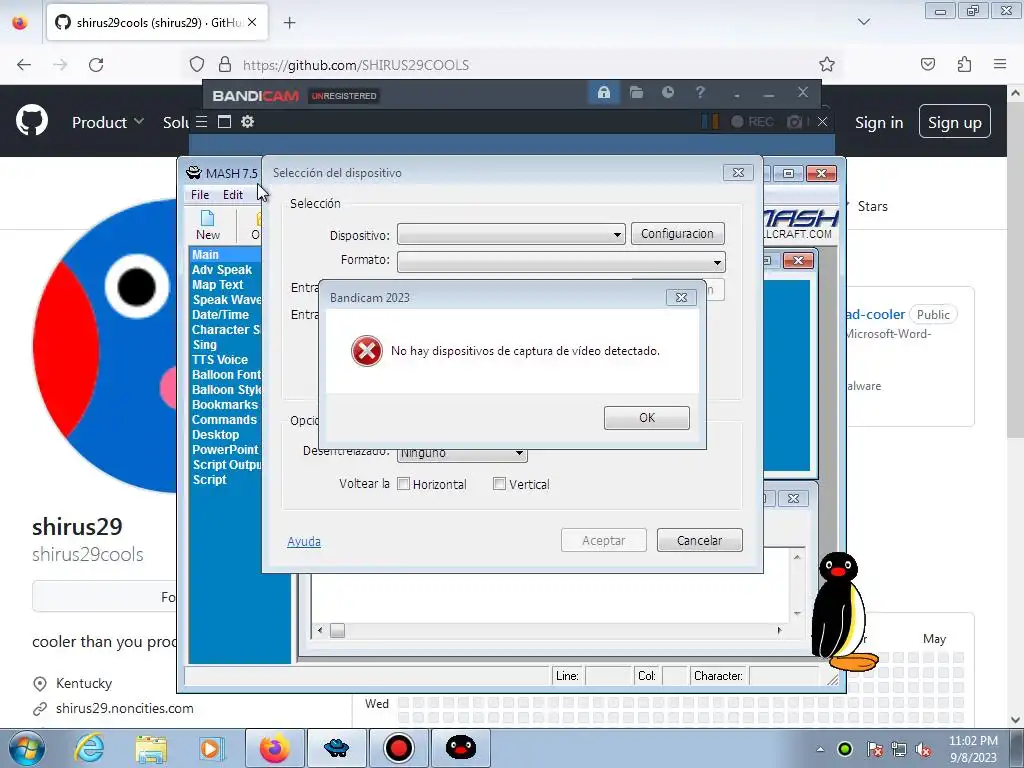
Task: Close the Selección del dispositivo dialog
Action: 738,172
